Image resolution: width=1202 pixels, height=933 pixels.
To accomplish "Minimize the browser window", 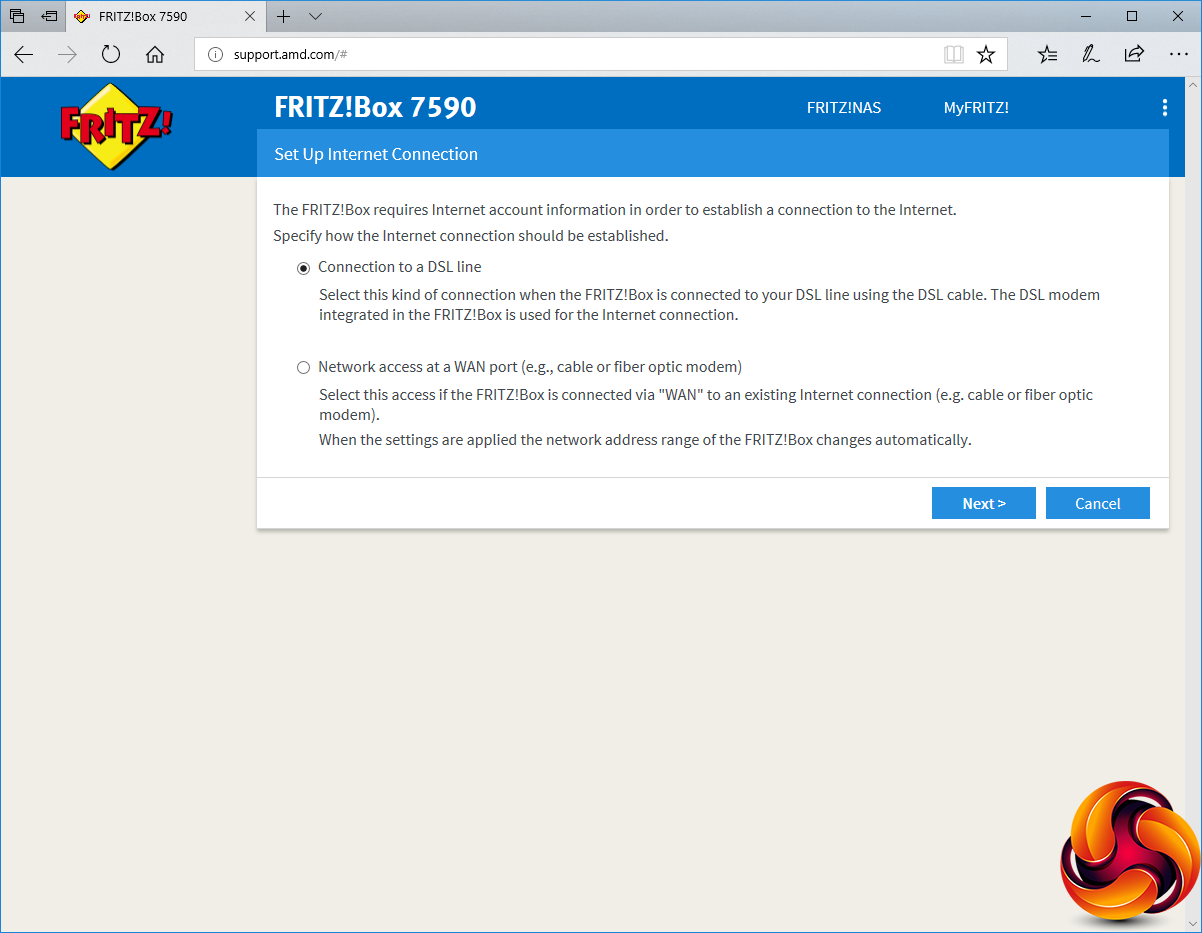I will tap(1086, 16).
